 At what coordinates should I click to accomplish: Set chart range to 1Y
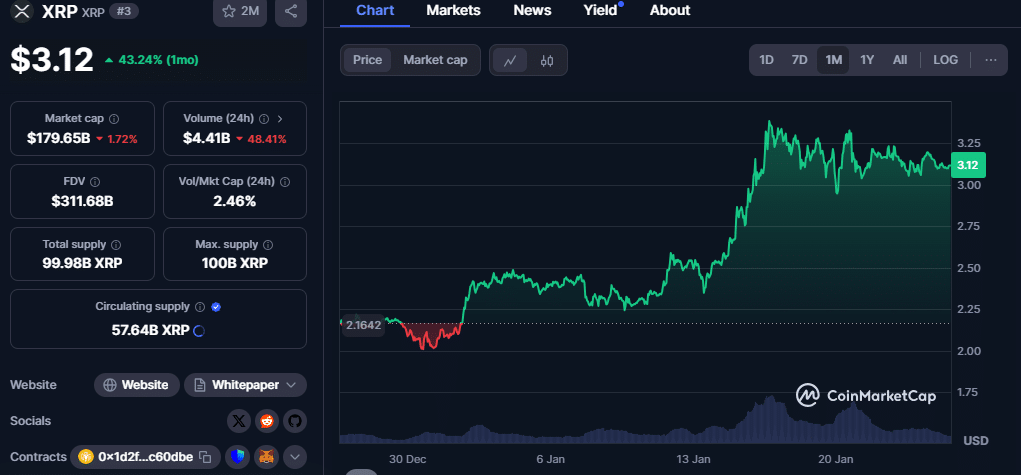867,60
